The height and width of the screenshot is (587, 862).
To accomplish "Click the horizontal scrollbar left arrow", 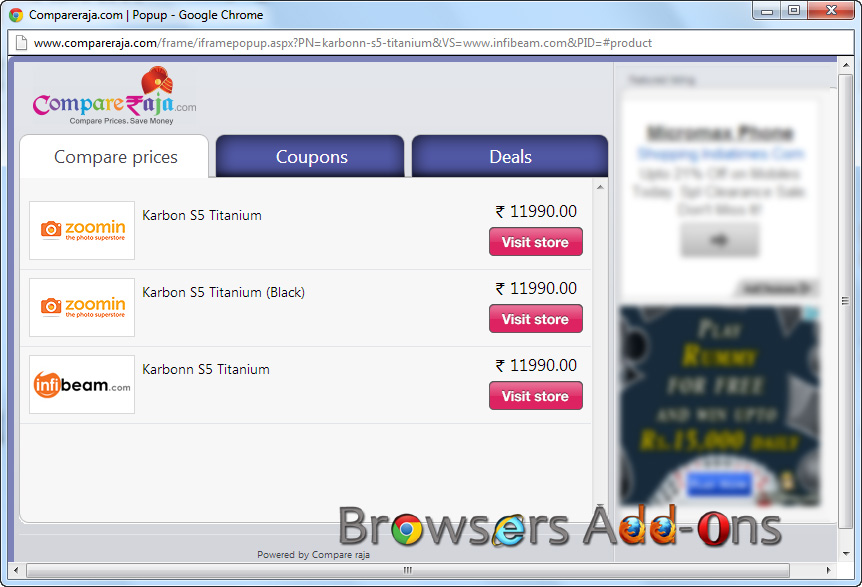I will point(15,570).
